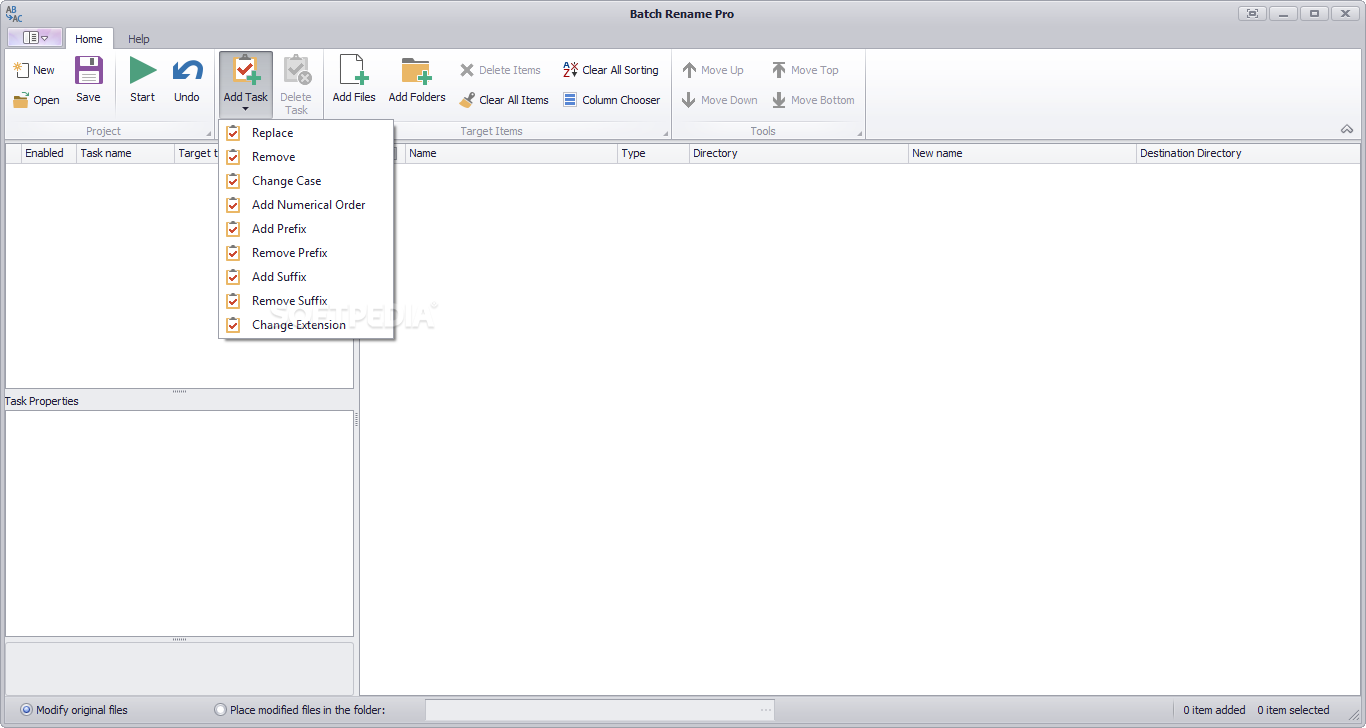This screenshot has height=728, width=1366.
Task: Click the Move Top button
Action: 805,70
